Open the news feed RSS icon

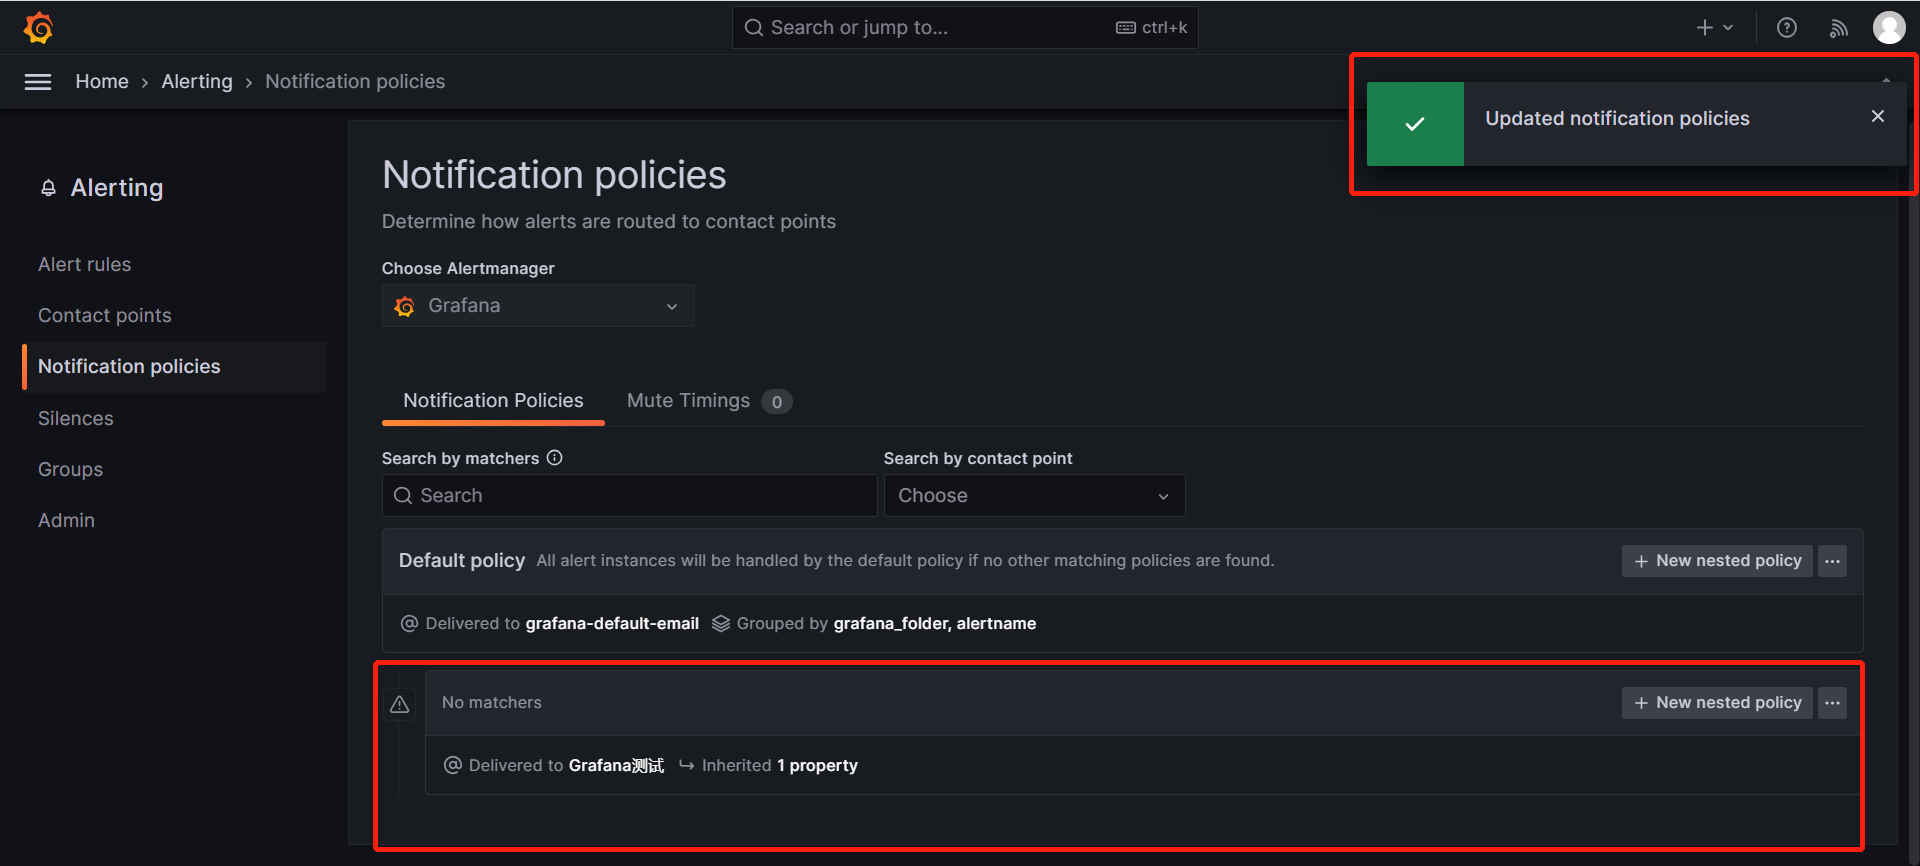1838,28
